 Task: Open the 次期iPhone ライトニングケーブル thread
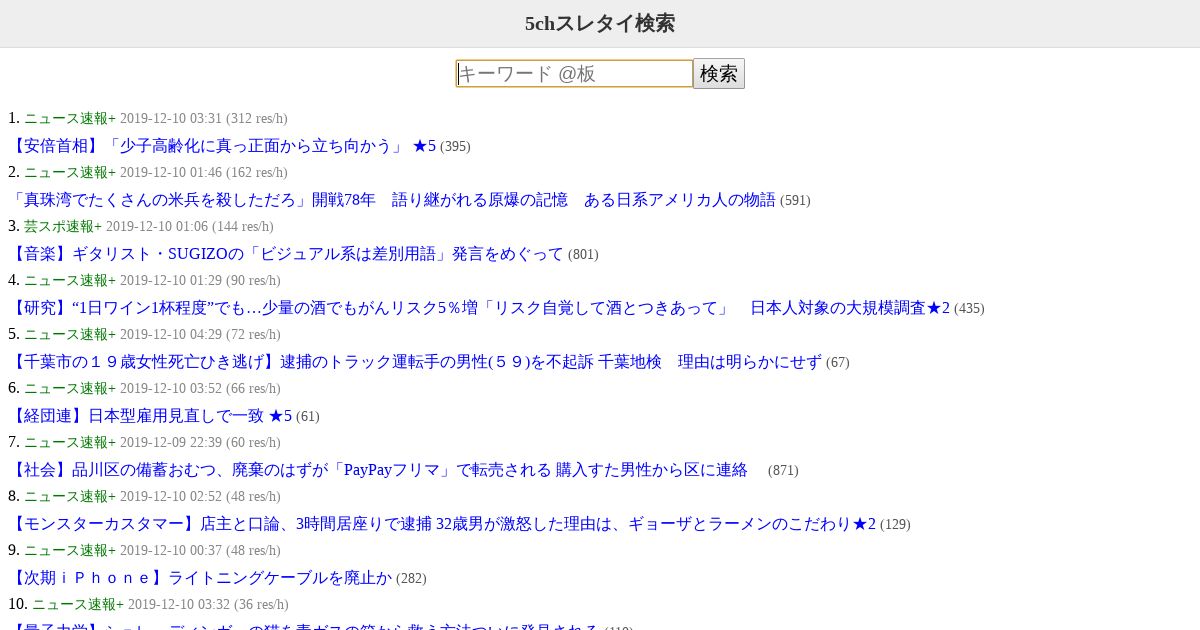click(200, 578)
